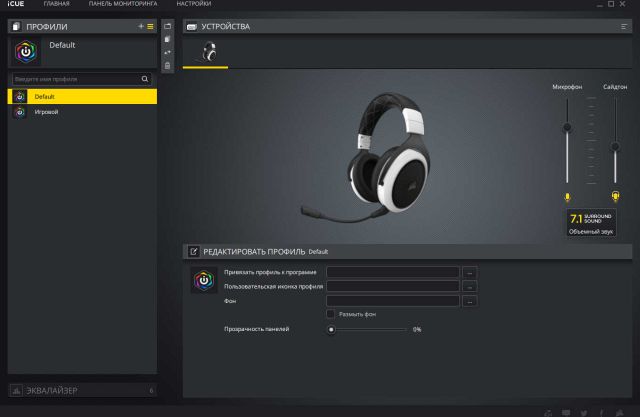This screenshot has width=640, height=417.
Task: Click the Default profile's large icon
Action: 24,50
